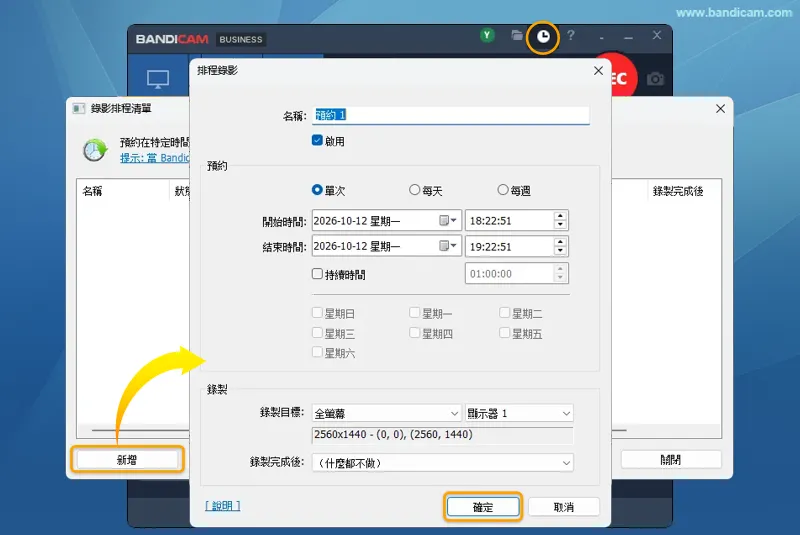800x535 pixels.
Task: Check the 星期日 checkbox
Action: 317,312
